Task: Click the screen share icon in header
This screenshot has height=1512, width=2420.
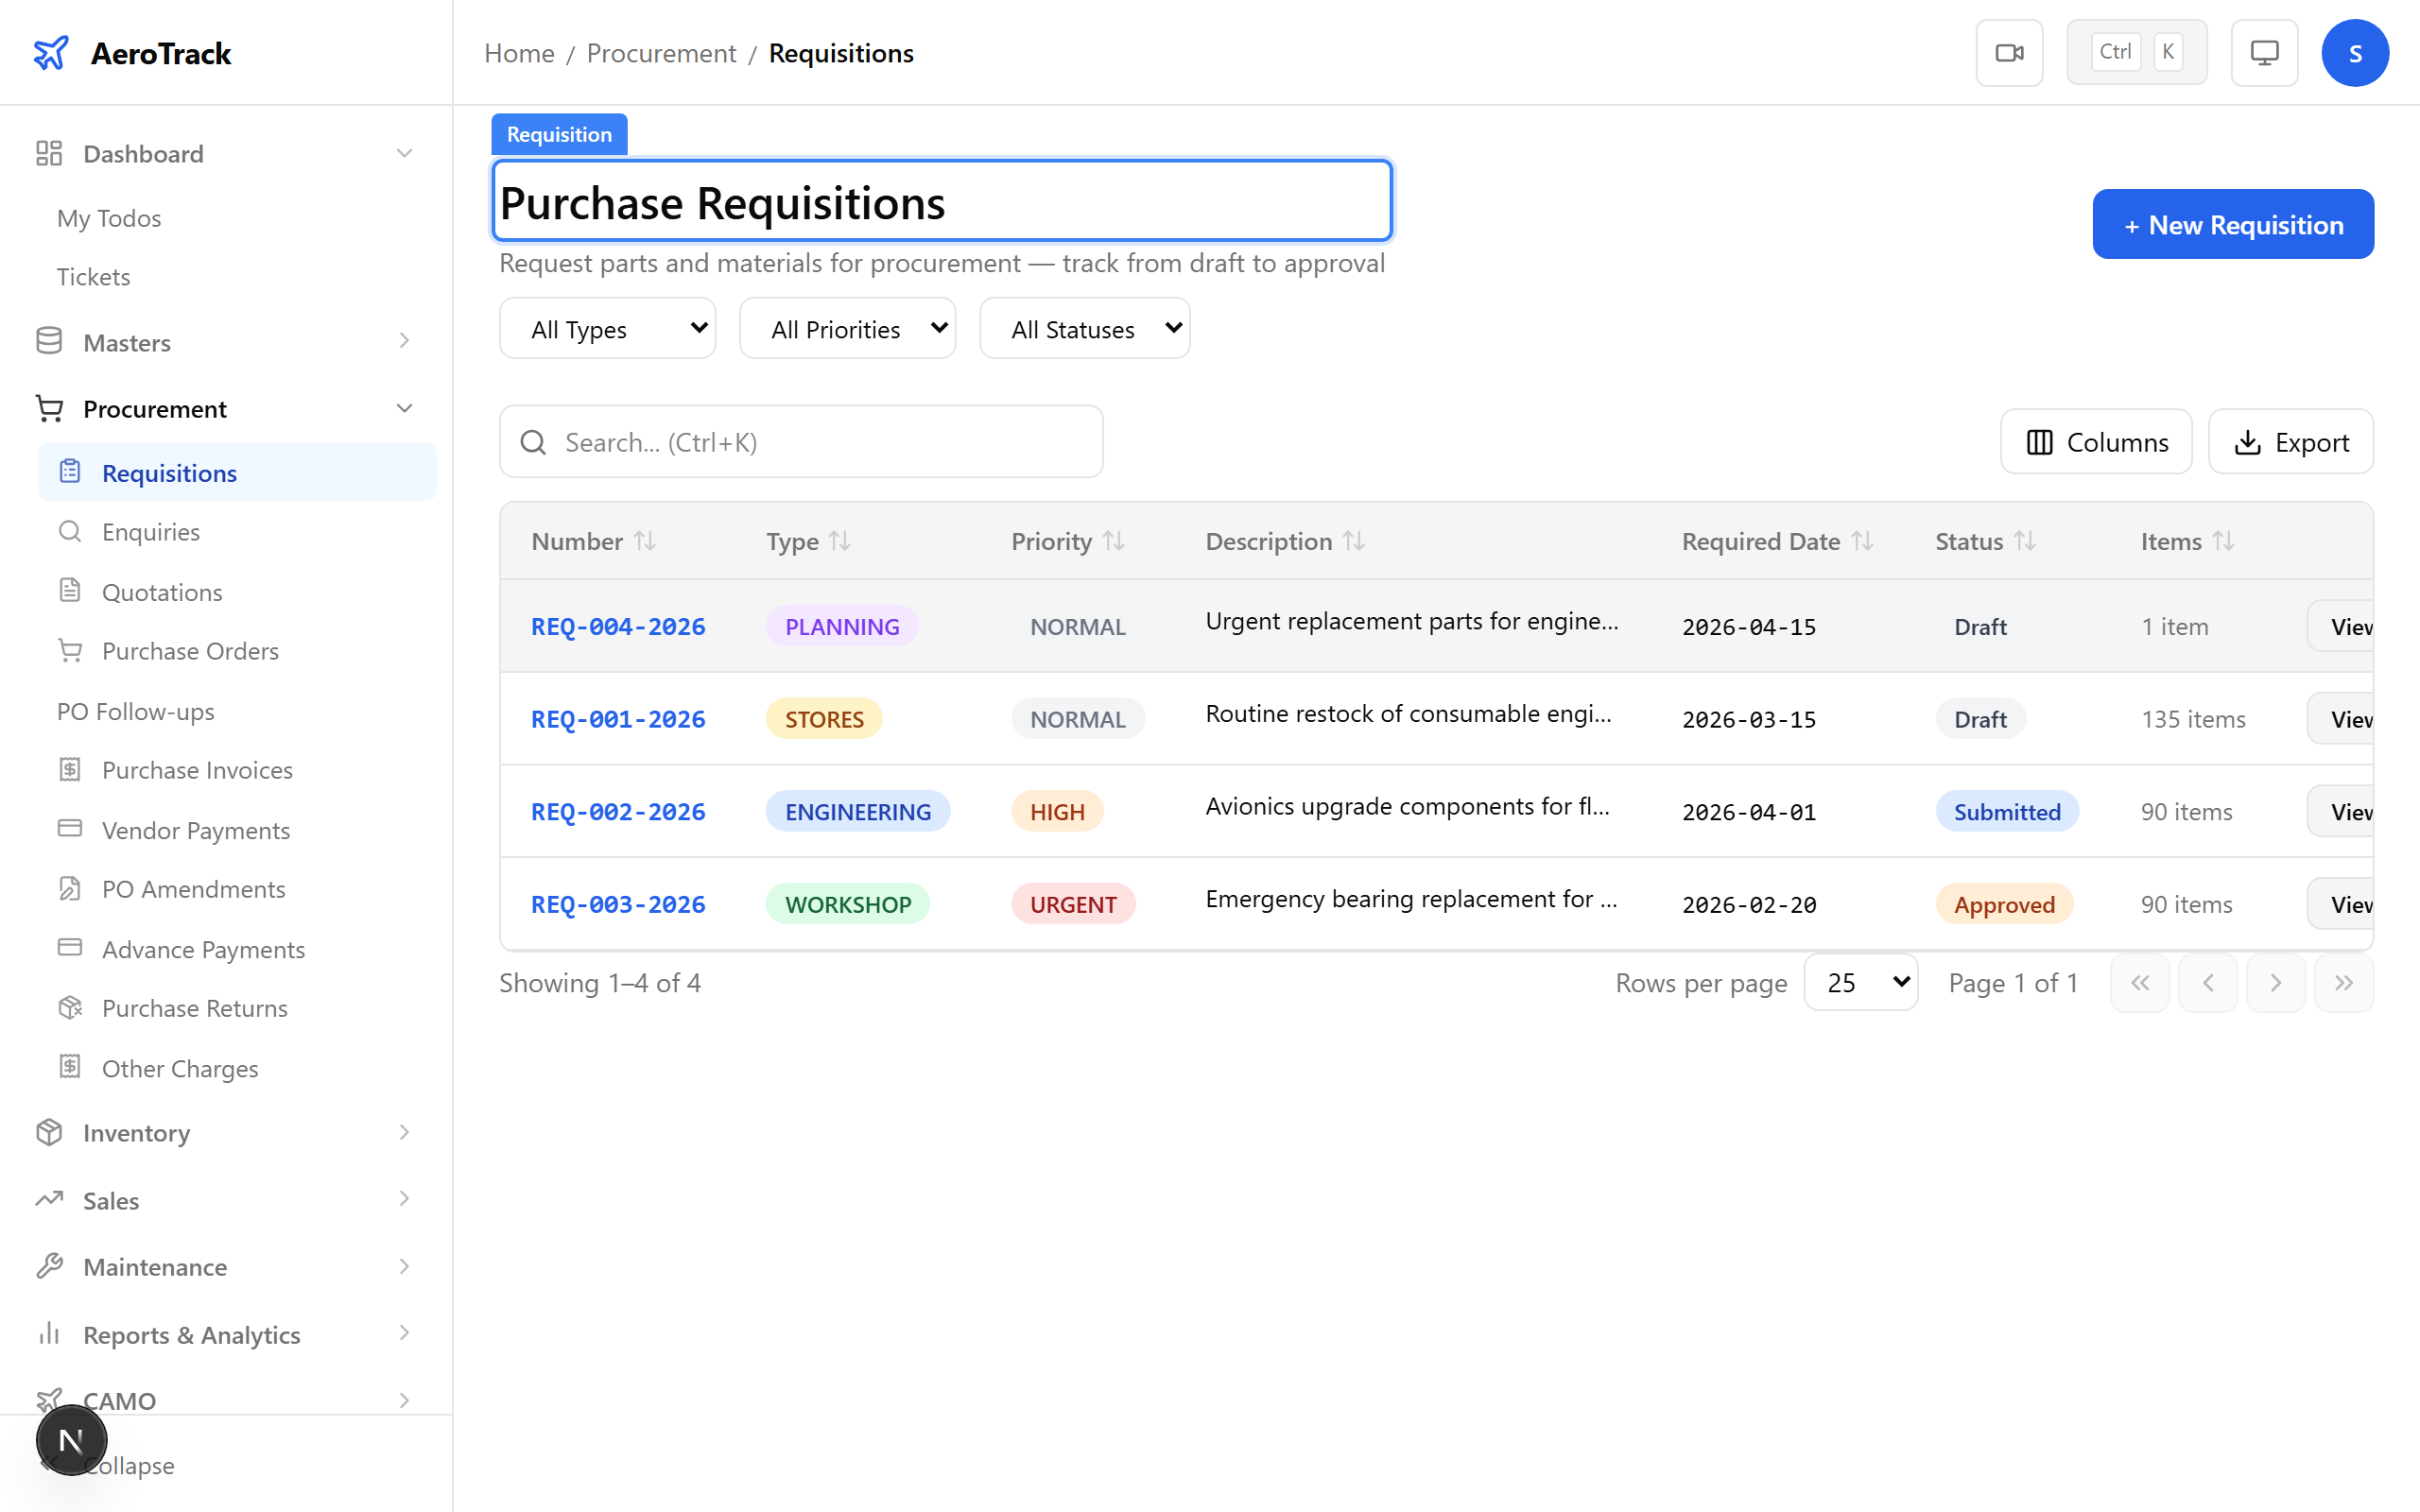Action: [x=2263, y=52]
